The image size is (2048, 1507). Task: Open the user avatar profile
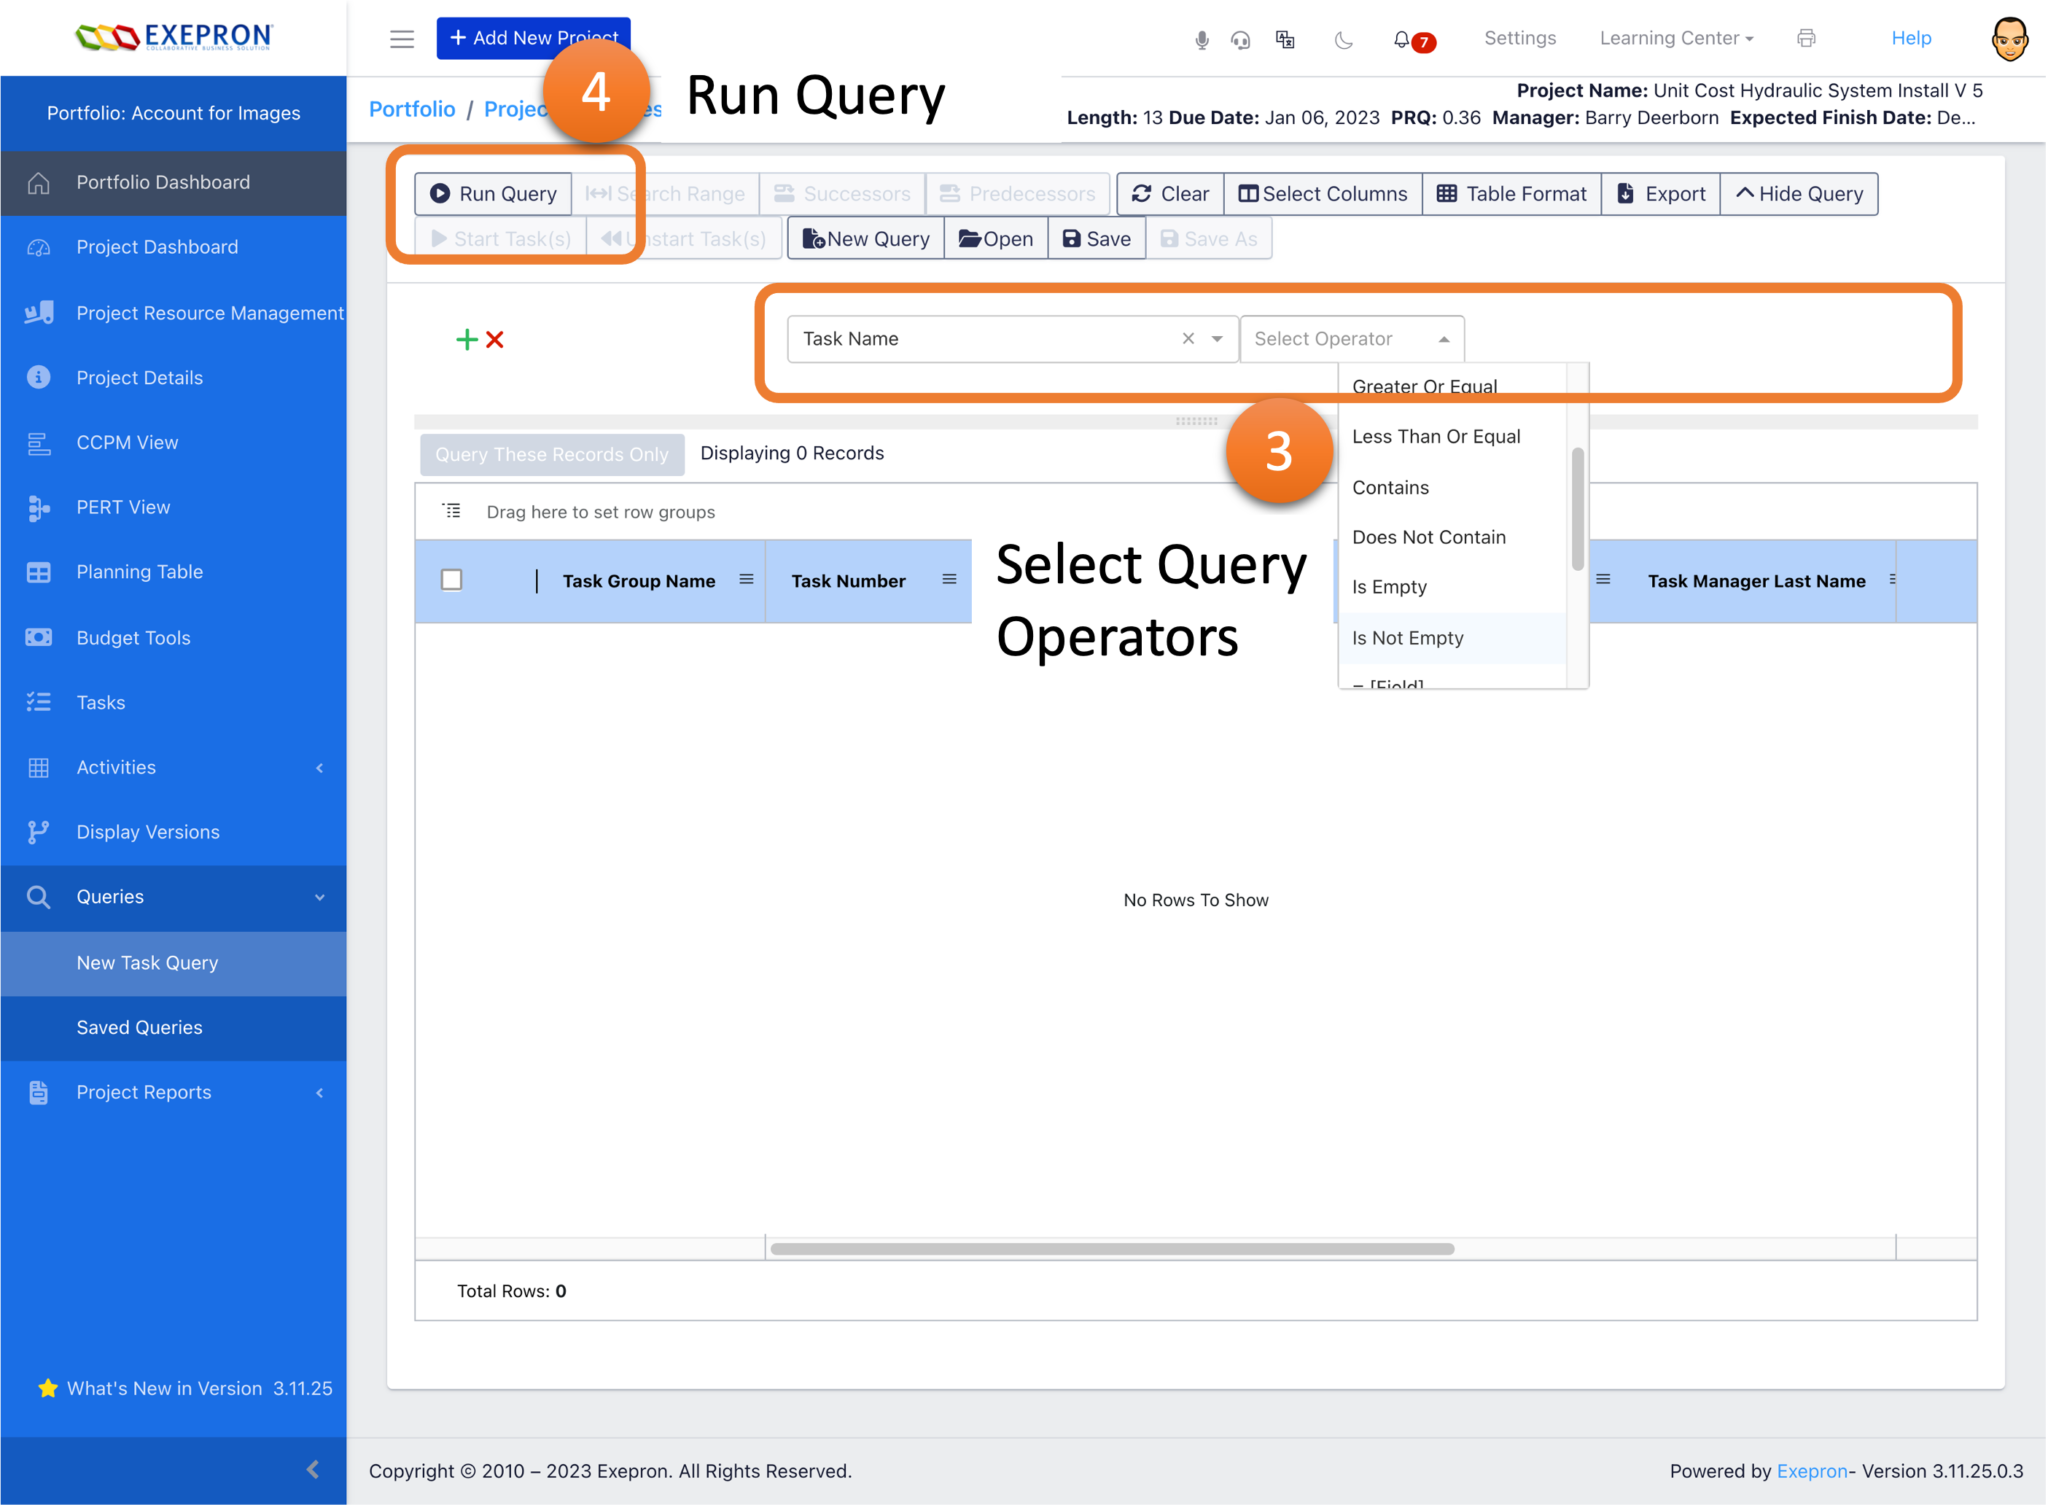(x=2009, y=39)
